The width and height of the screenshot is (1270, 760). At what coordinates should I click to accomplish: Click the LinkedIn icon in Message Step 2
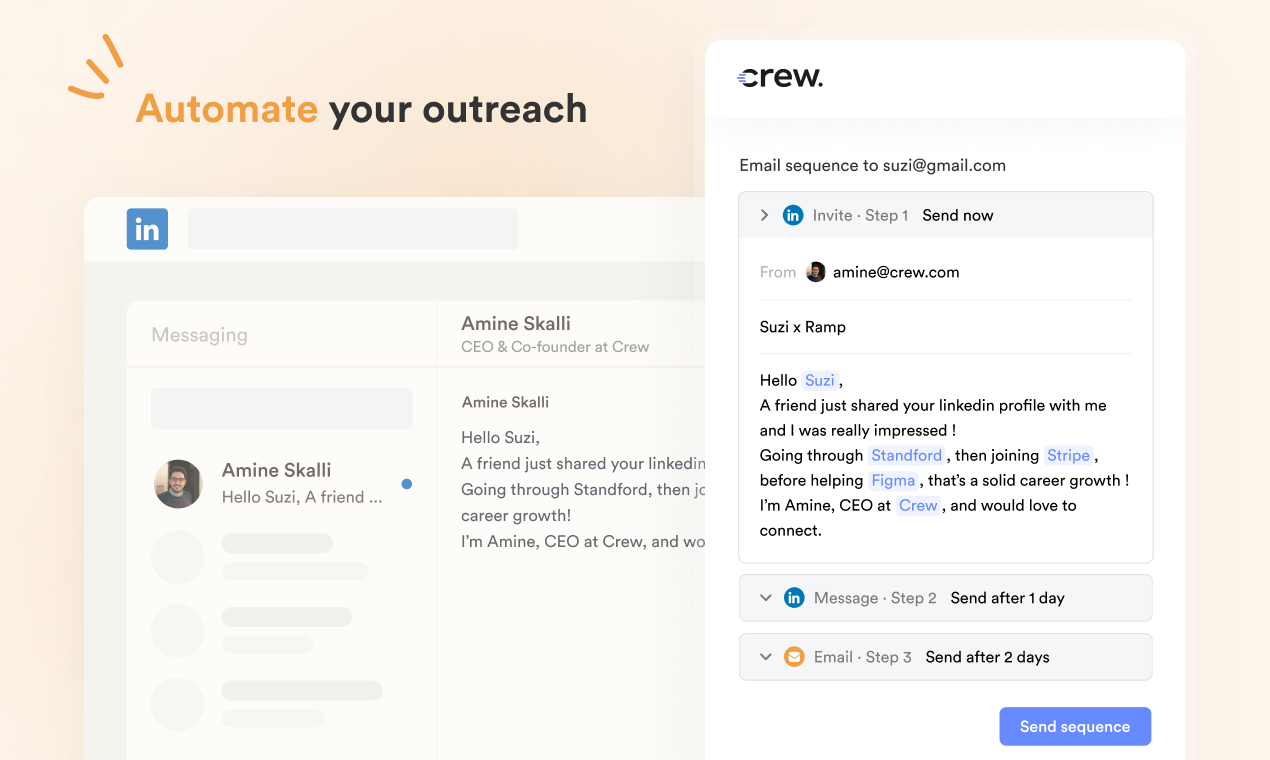[794, 598]
